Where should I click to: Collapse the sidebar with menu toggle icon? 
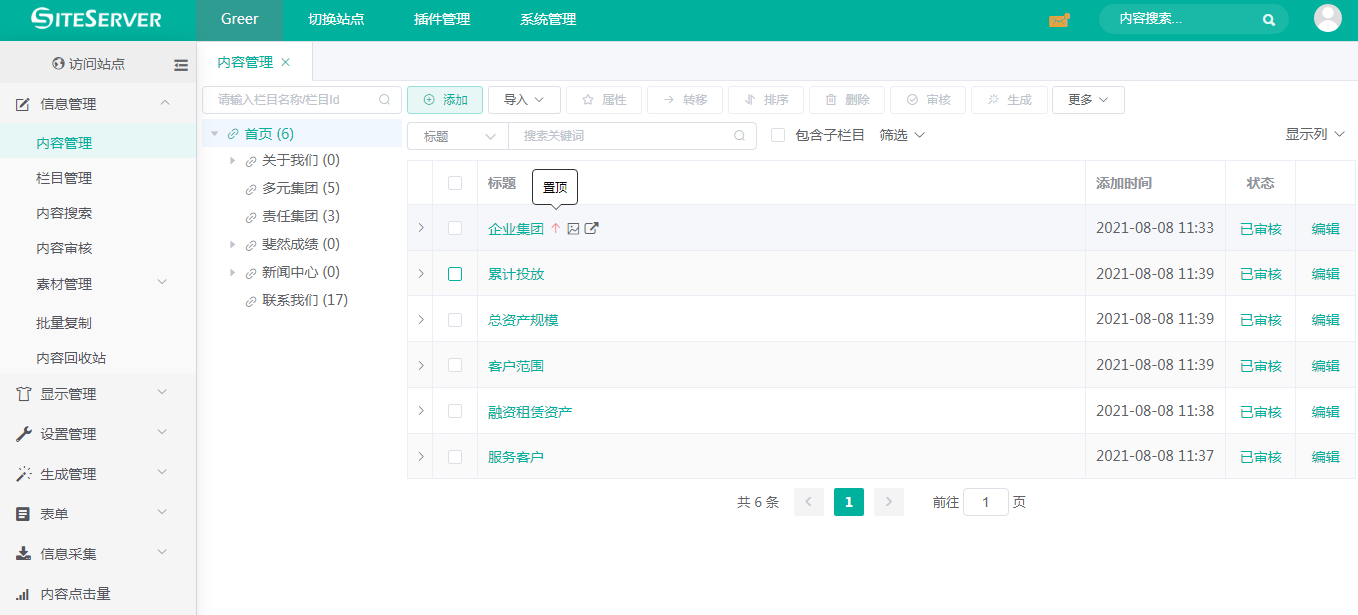point(181,65)
